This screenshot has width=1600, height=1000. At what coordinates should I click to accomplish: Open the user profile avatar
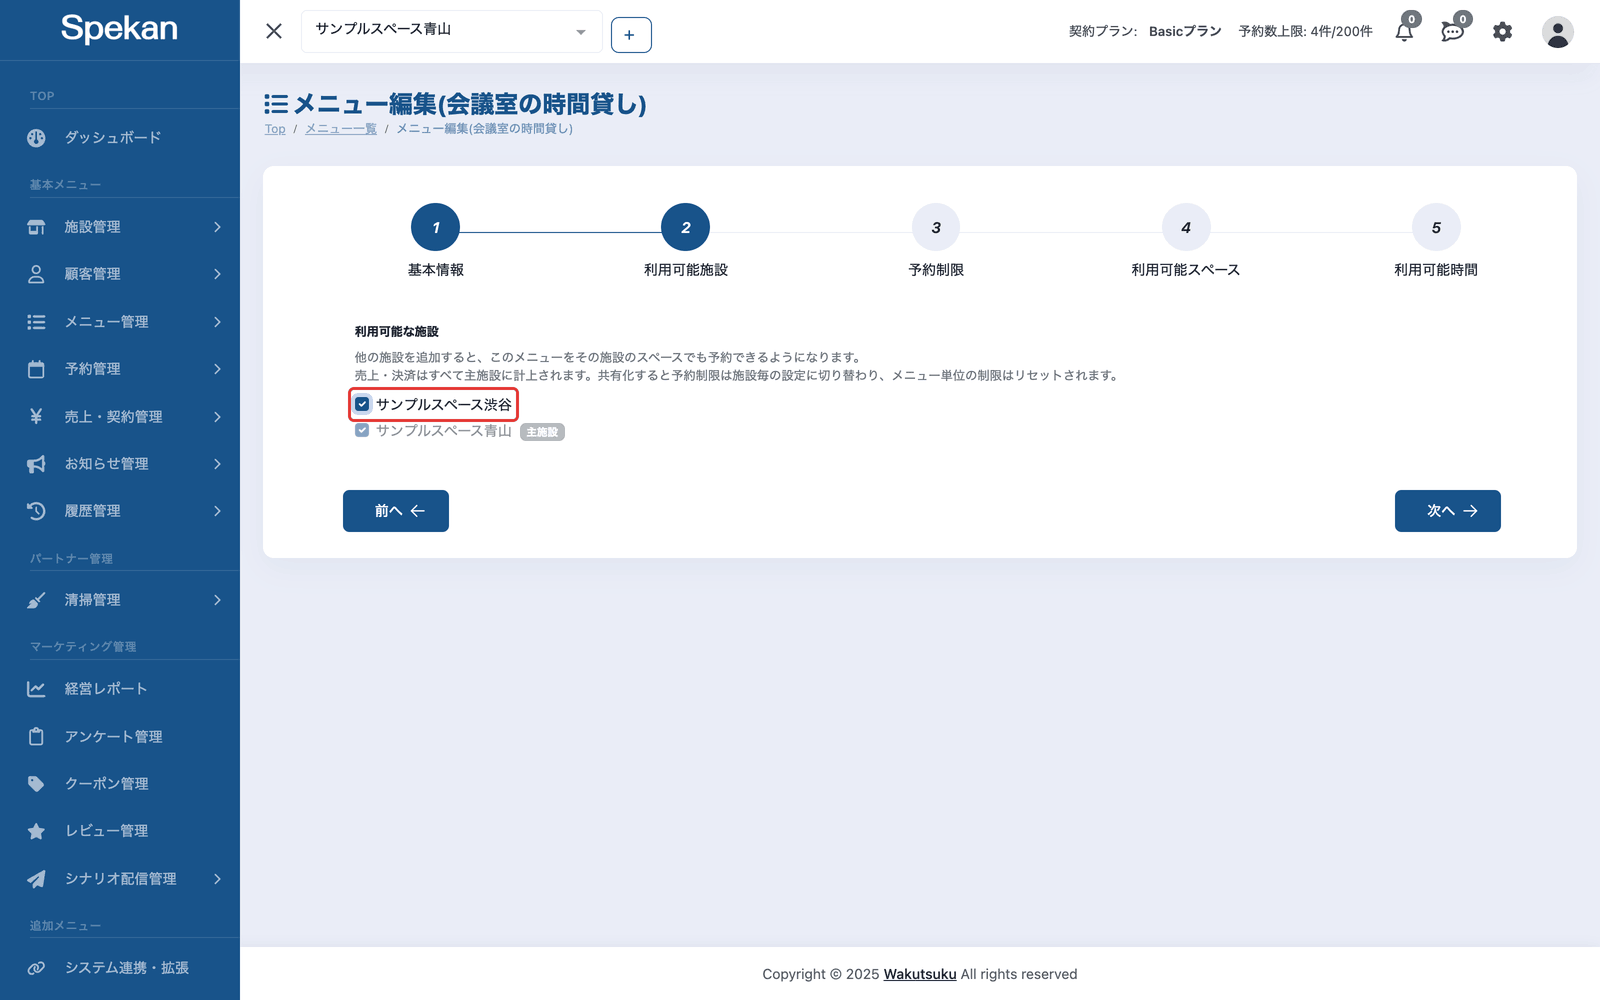(x=1557, y=32)
